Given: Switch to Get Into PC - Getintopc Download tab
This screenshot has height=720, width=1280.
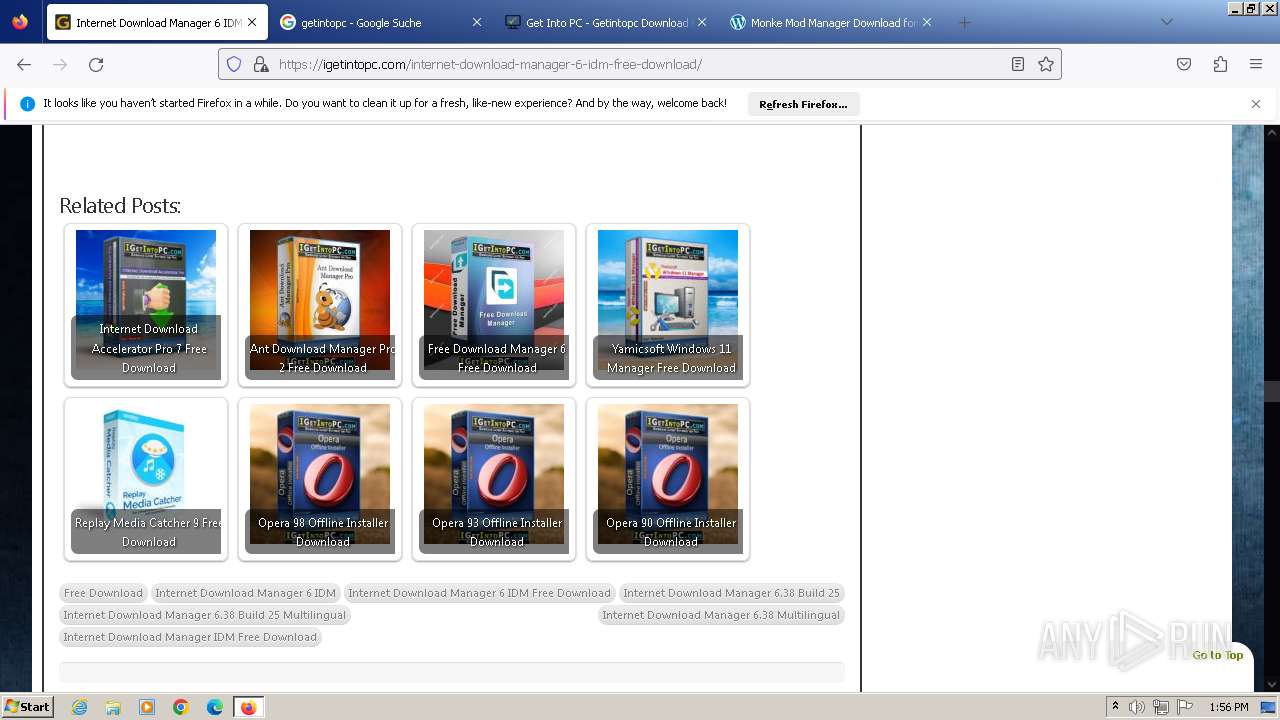Looking at the screenshot, I should point(606,22).
